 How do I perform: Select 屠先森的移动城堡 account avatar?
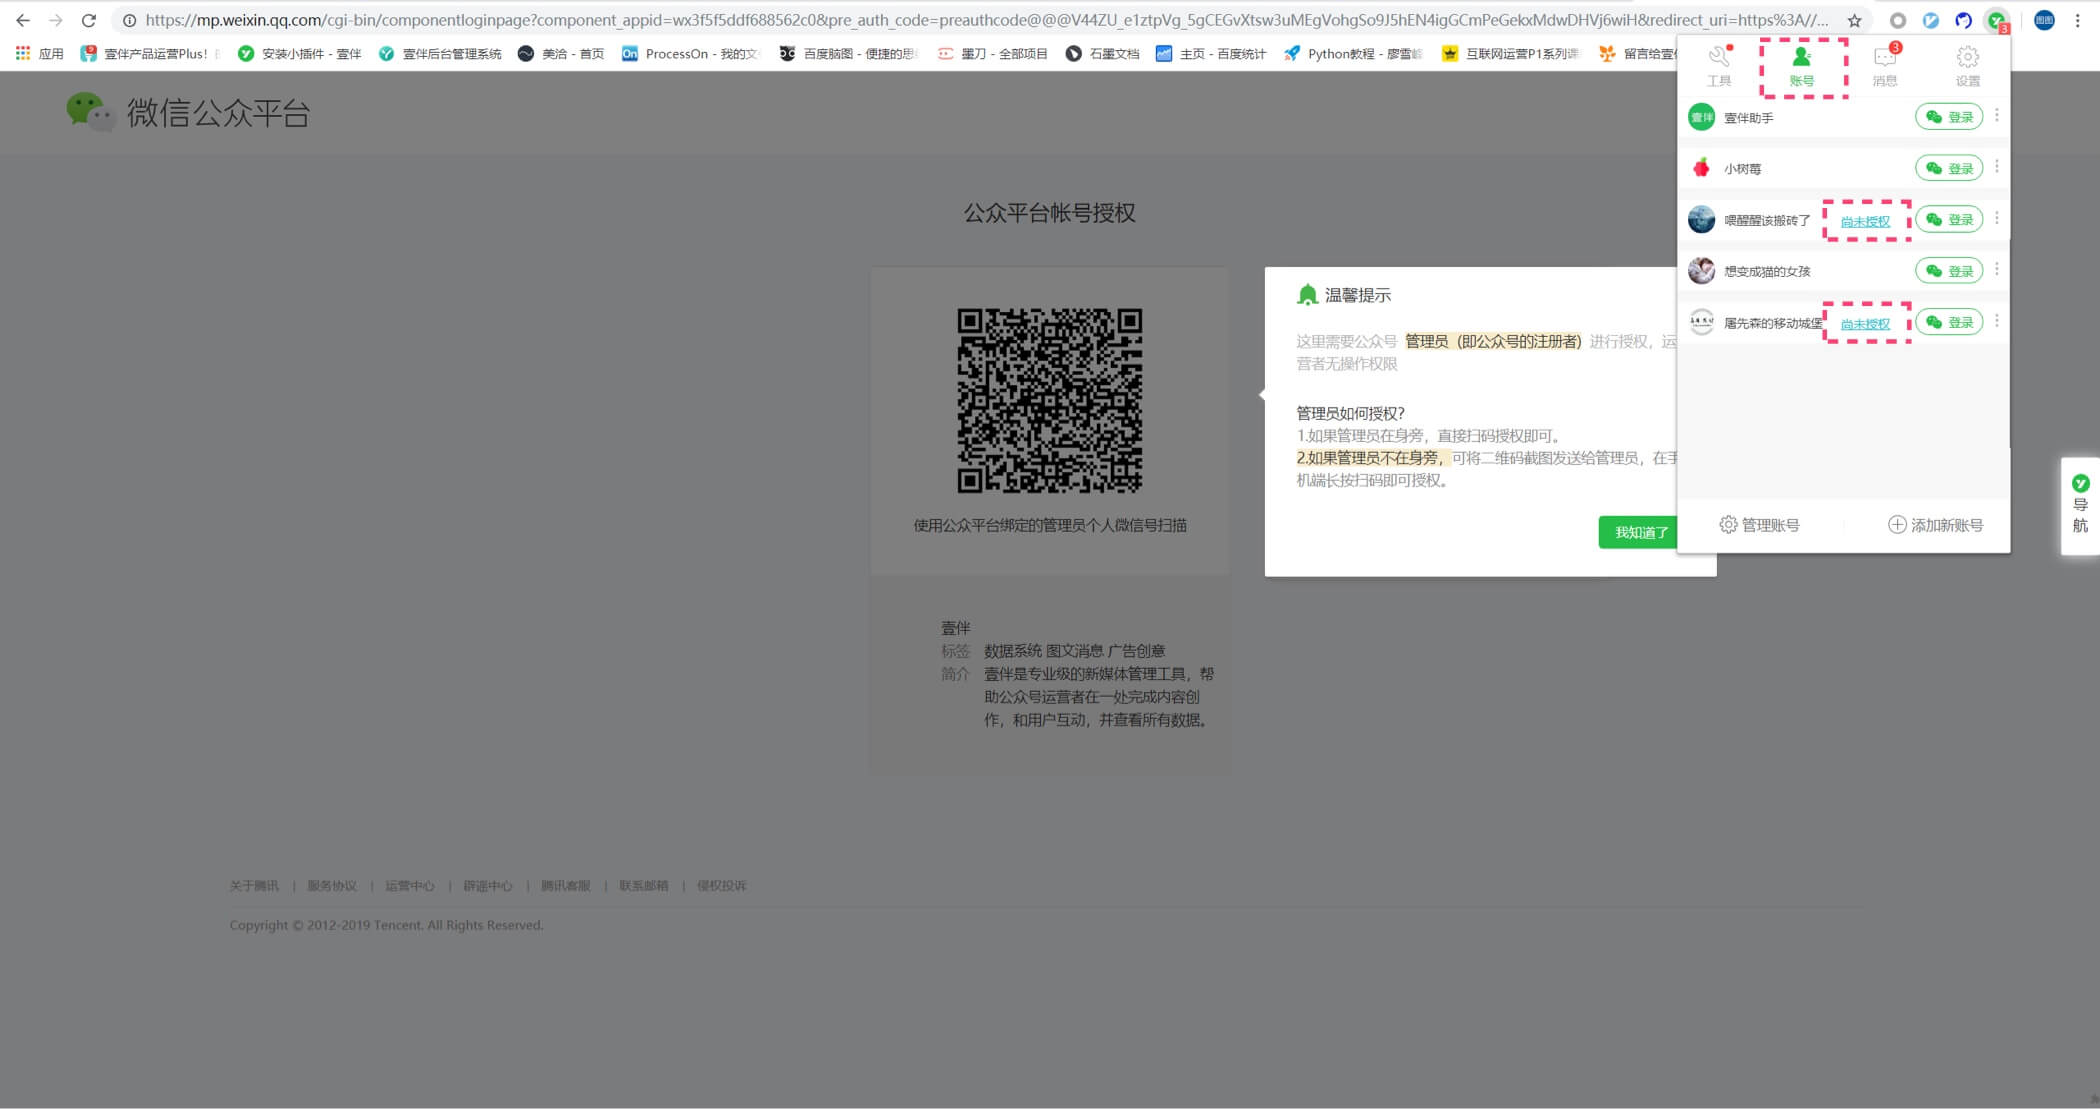tap(1701, 322)
